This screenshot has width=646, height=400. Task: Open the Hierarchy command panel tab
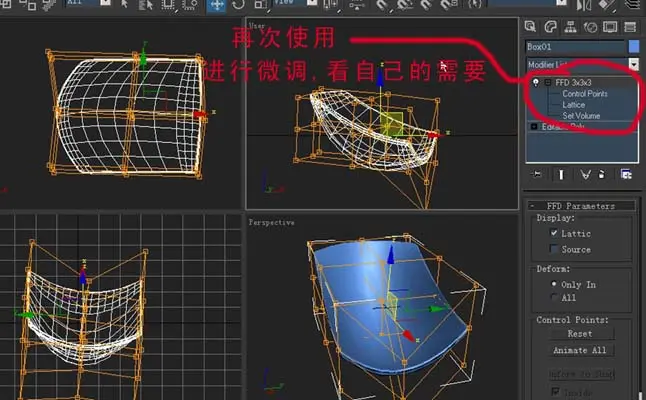coord(570,27)
